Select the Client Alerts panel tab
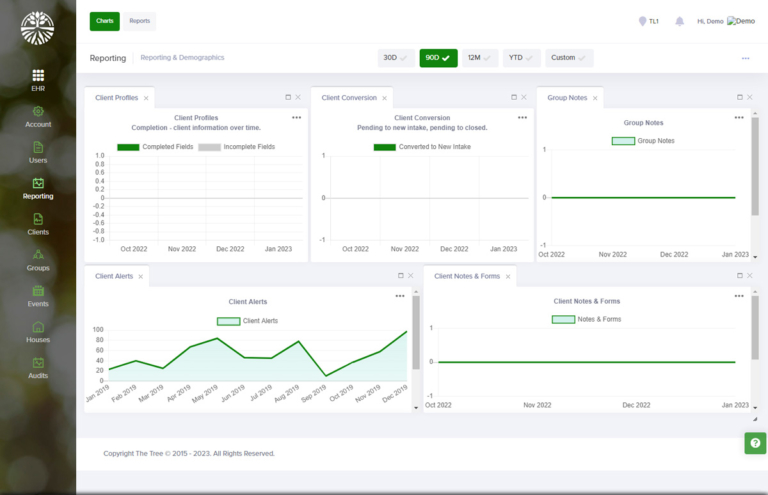768x495 pixels. tap(114, 276)
